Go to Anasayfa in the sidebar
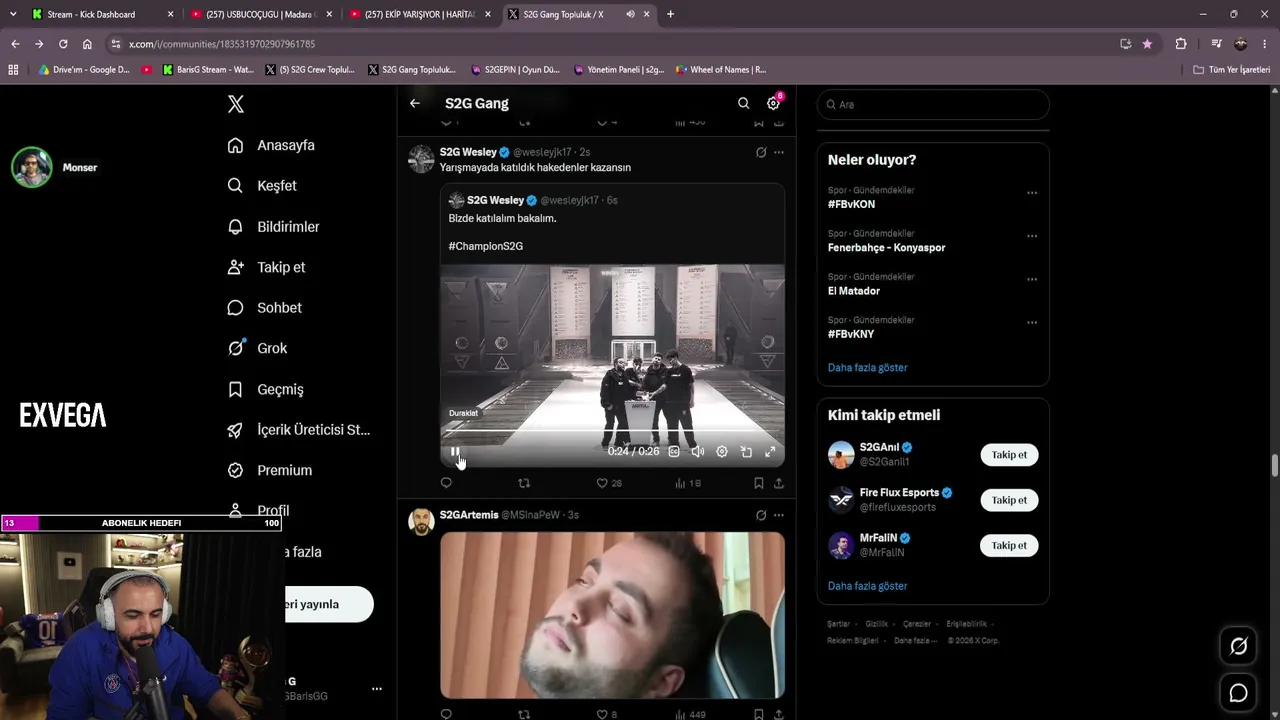1280x720 pixels. pyautogui.click(x=271, y=145)
